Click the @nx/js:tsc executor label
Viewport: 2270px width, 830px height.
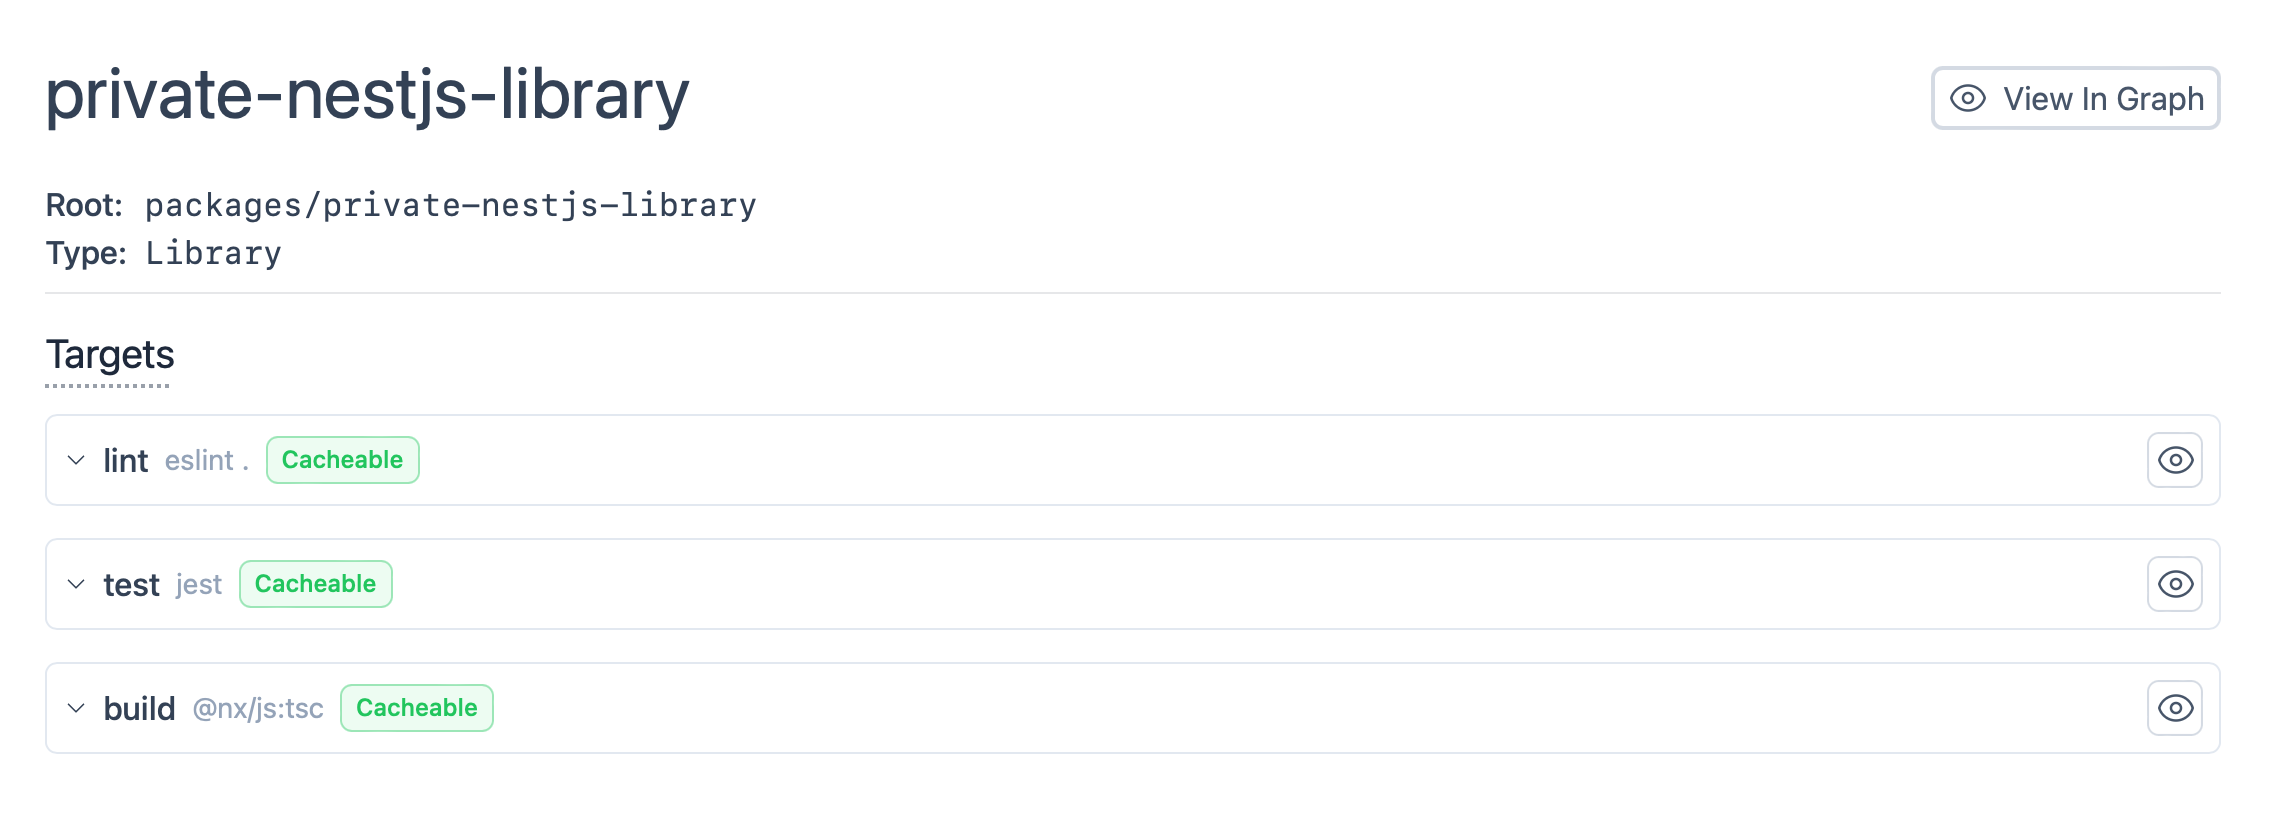click(x=260, y=708)
